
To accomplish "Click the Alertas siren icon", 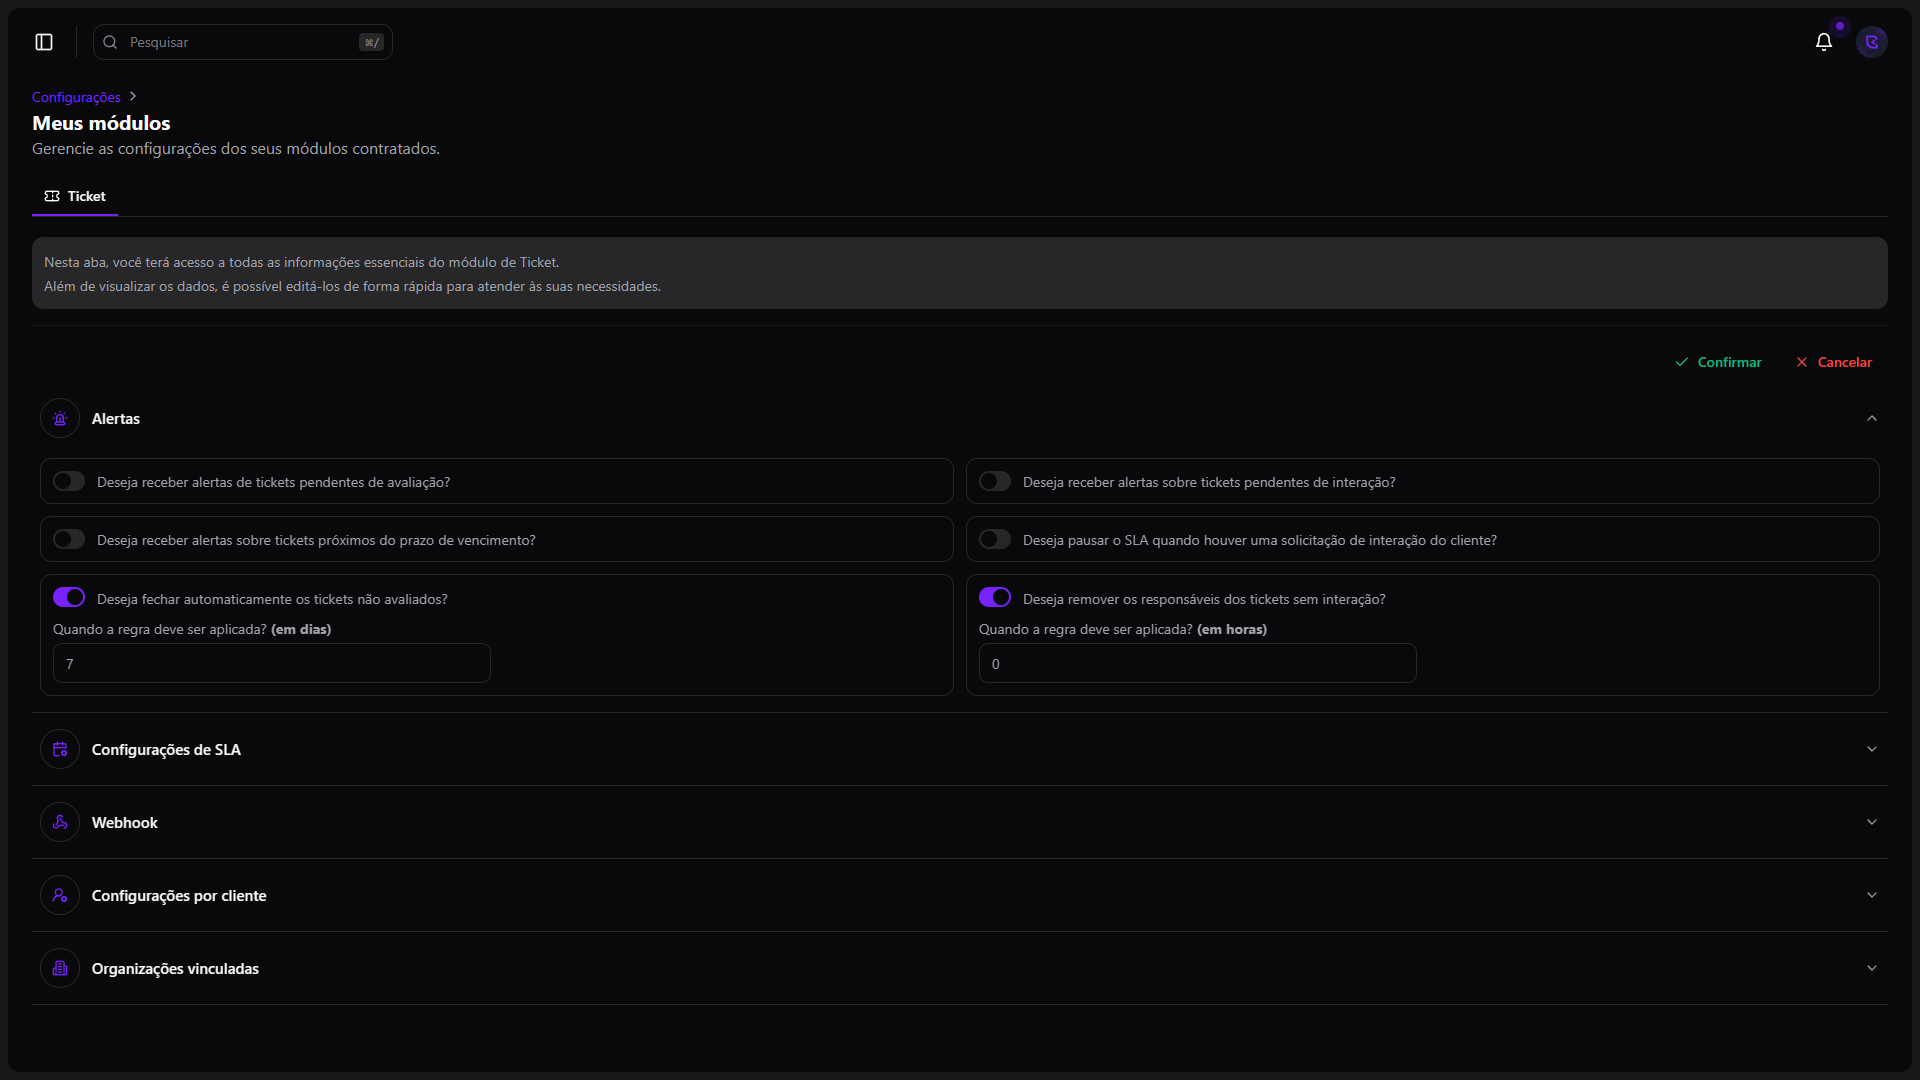I will 60,419.
